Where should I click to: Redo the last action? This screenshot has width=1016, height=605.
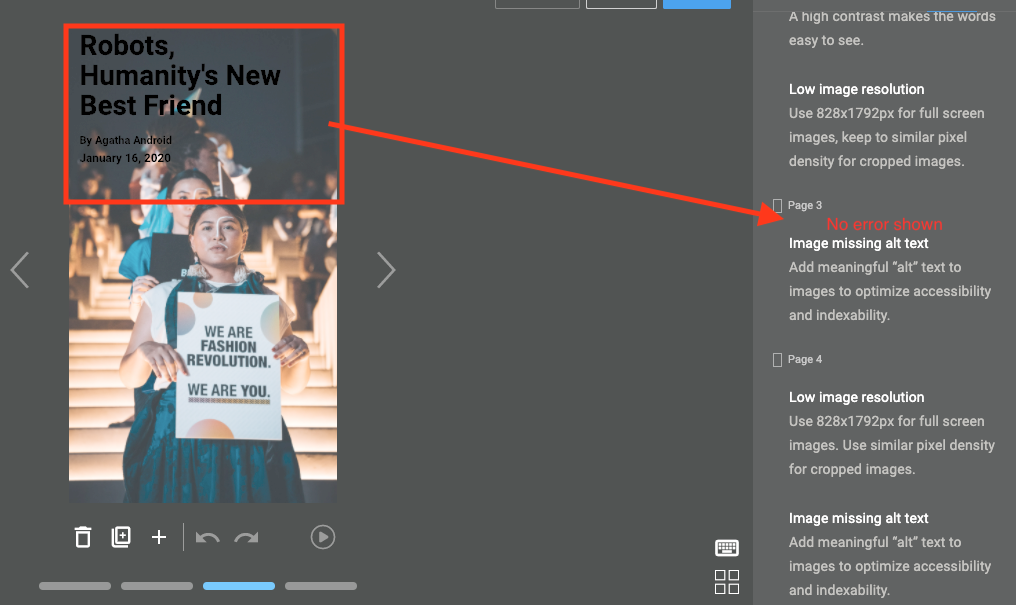click(x=246, y=538)
